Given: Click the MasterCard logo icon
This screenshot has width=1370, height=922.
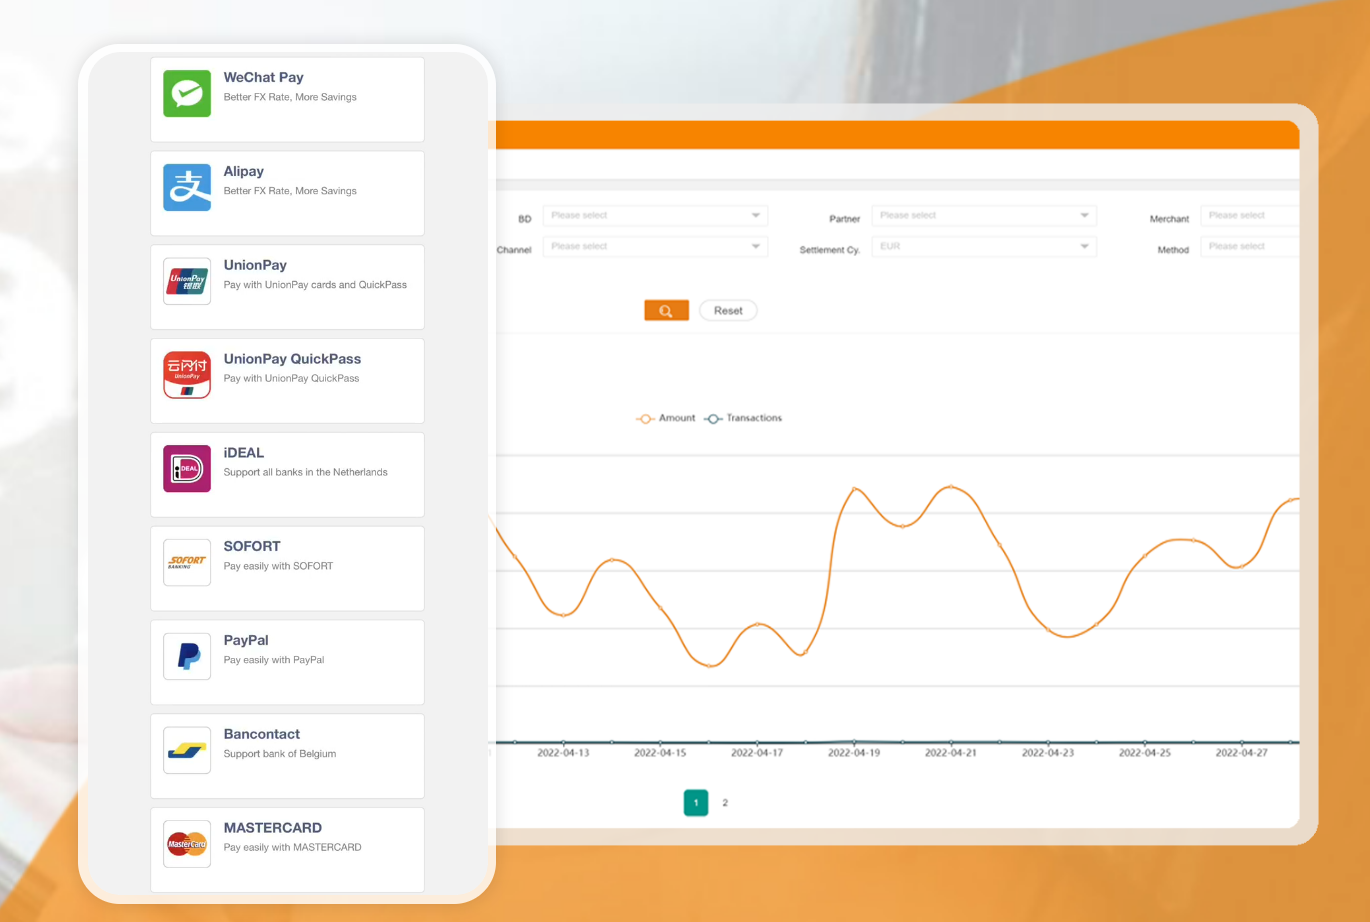Looking at the screenshot, I should click(187, 844).
